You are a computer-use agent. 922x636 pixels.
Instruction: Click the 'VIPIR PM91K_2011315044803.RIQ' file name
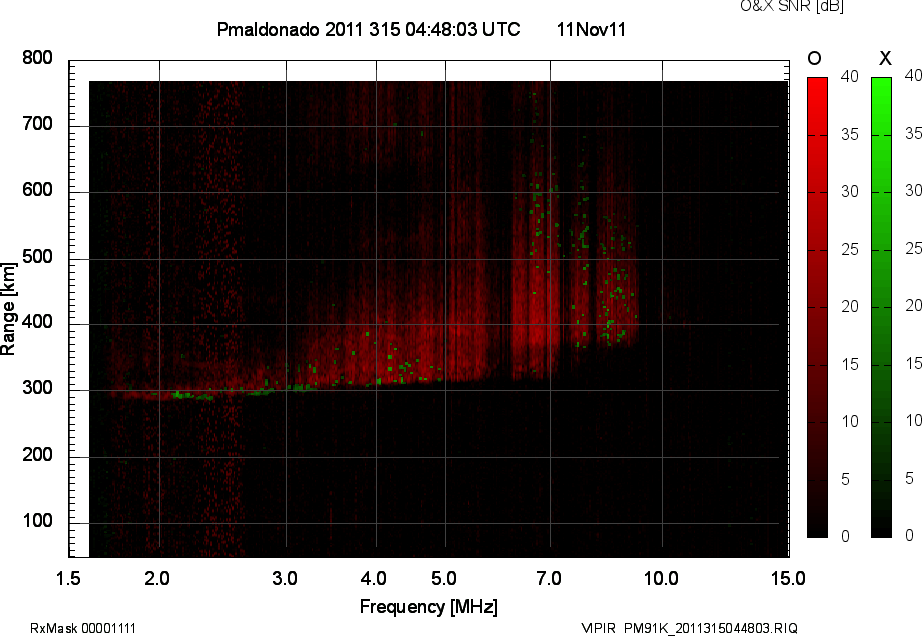tap(690, 628)
